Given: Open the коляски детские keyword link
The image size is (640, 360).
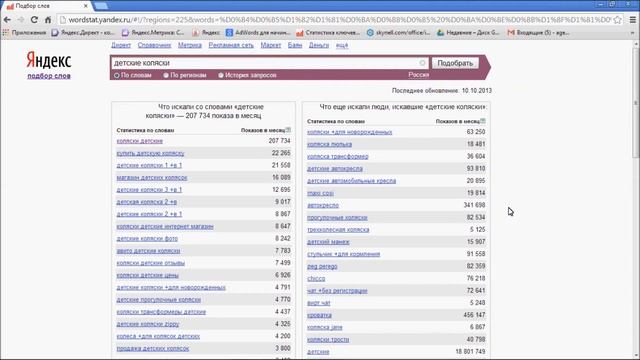Looking at the screenshot, I should click(140, 141).
